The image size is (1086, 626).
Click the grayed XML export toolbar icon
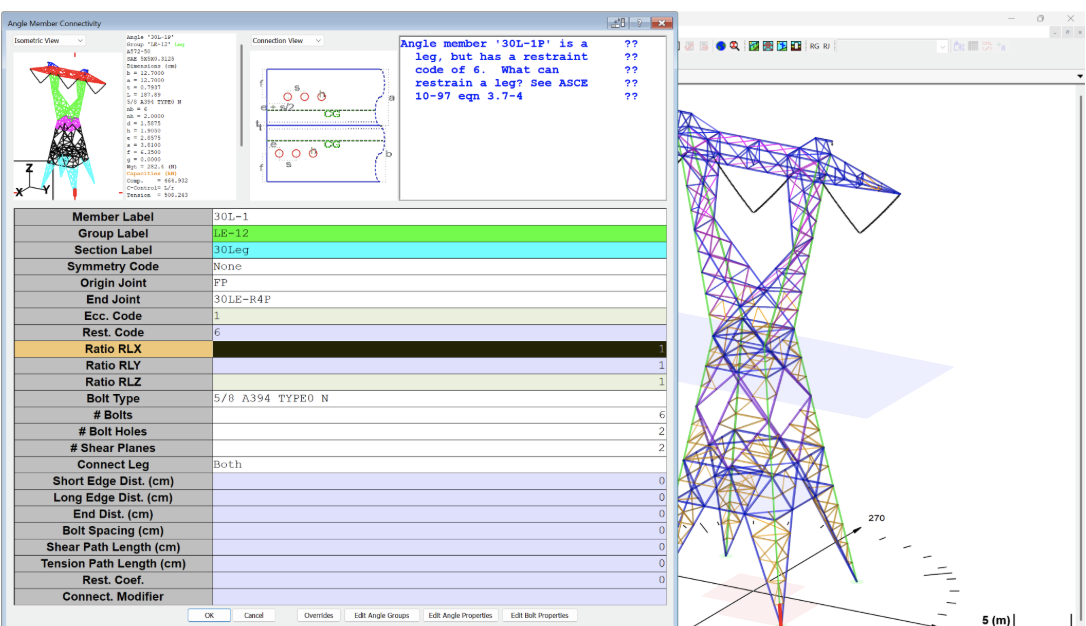point(987,46)
